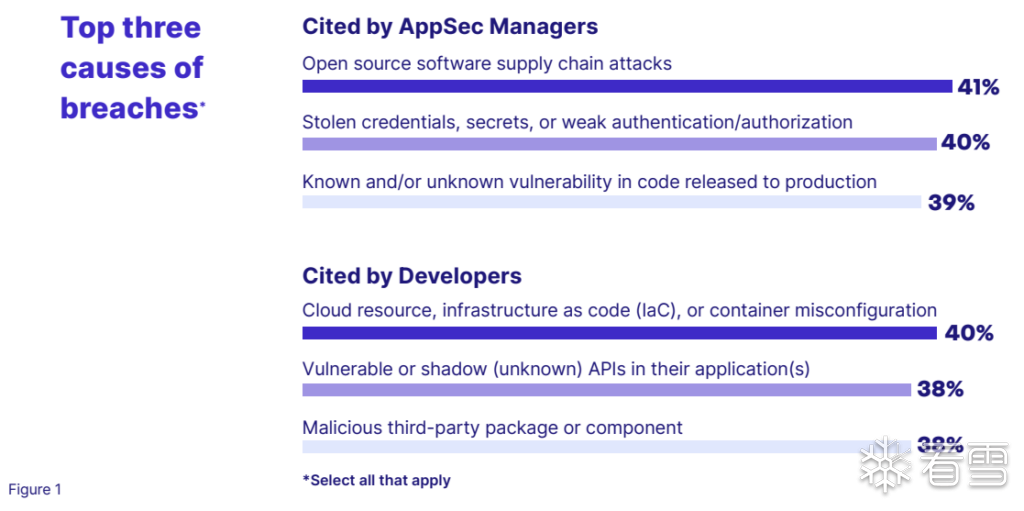Click the 41% value label
The height and width of the screenshot is (511, 1024).
978,87
